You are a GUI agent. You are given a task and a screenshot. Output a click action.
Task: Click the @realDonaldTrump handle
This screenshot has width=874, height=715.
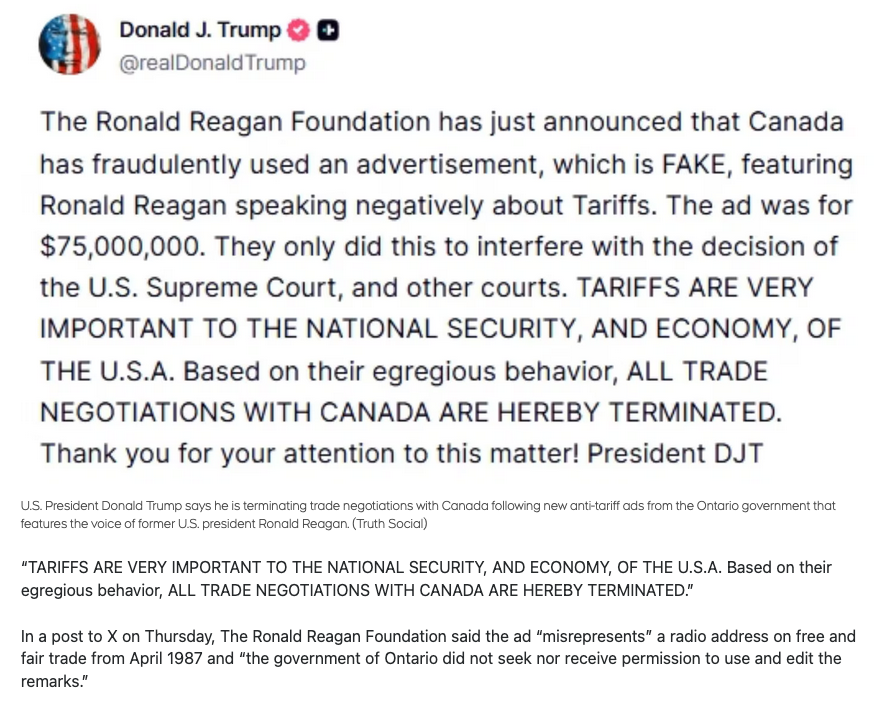click(212, 63)
